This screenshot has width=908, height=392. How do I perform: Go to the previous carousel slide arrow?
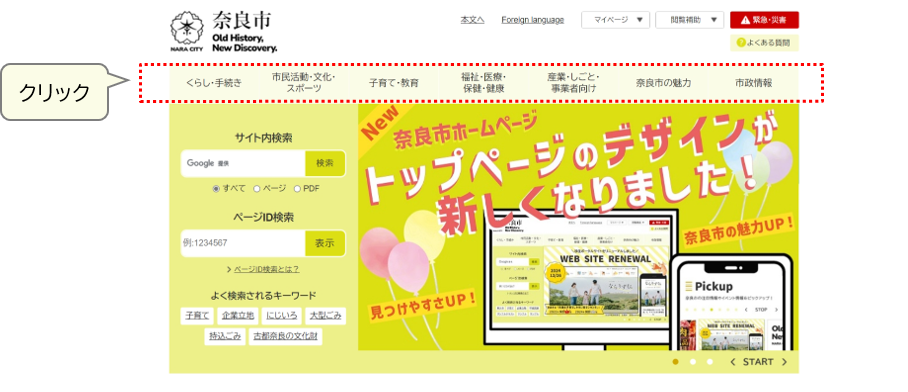click(733, 362)
